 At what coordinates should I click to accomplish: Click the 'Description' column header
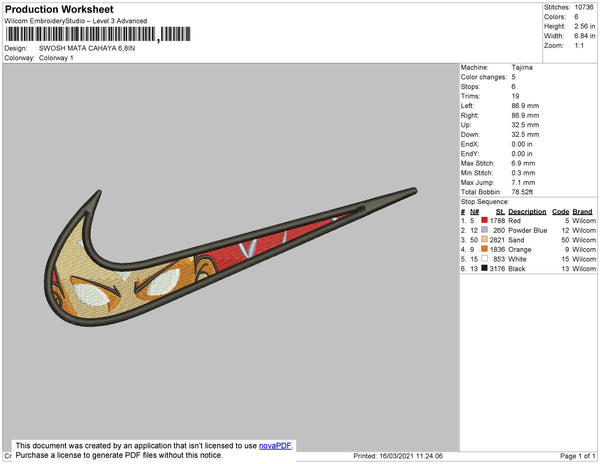tap(527, 212)
